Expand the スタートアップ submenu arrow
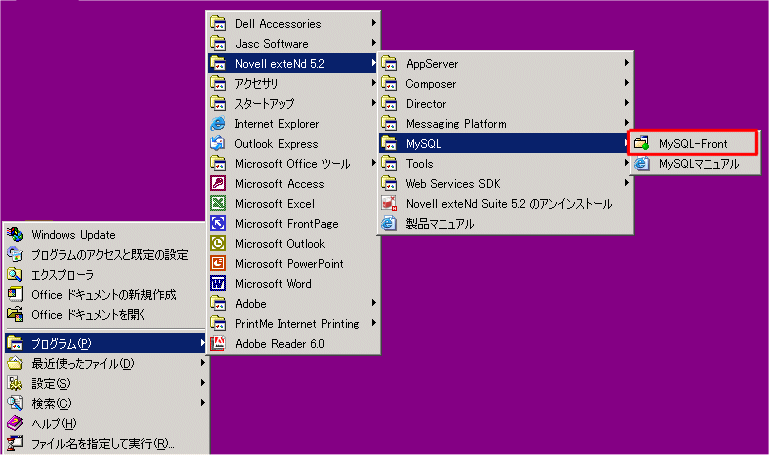Image resolution: width=769 pixels, height=455 pixels. pos(374,103)
